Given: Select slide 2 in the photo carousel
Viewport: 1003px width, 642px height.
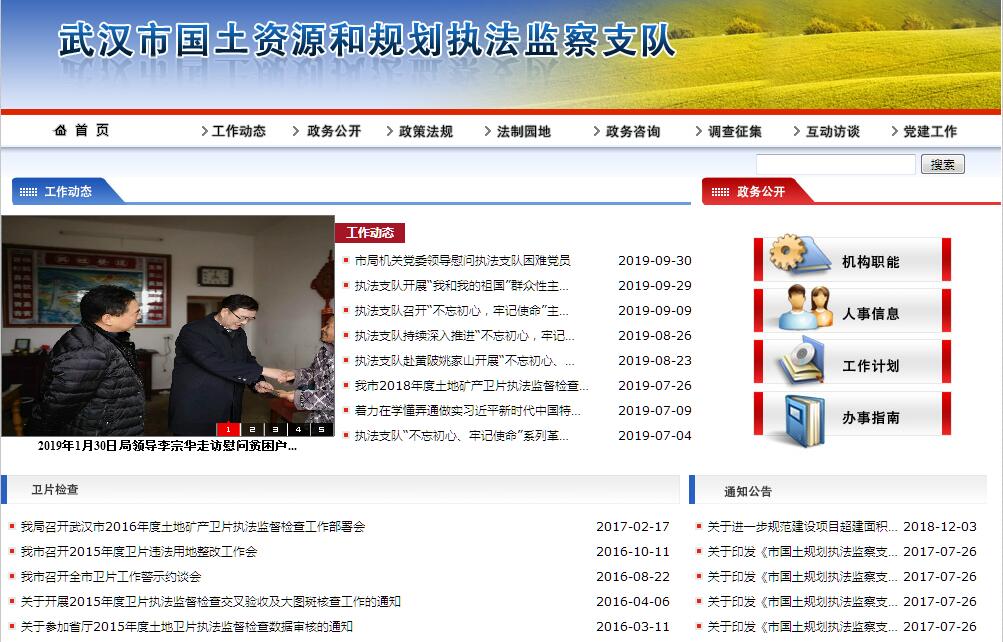Looking at the screenshot, I should pyautogui.click(x=252, y=429).
